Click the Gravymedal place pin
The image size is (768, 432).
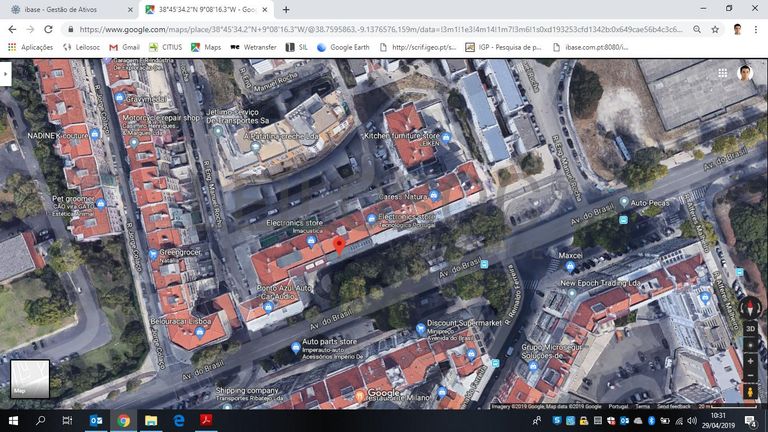point(120,97)
